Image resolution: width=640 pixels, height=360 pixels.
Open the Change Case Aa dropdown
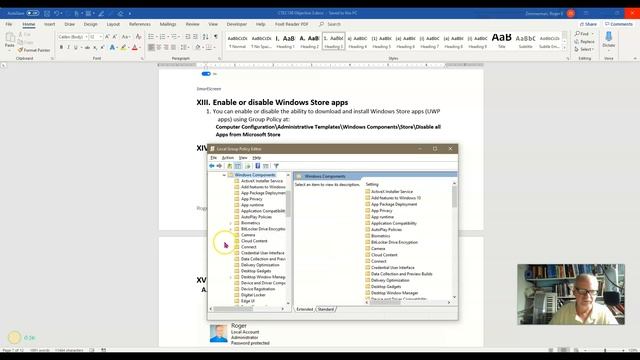click(x=126, y=37)
